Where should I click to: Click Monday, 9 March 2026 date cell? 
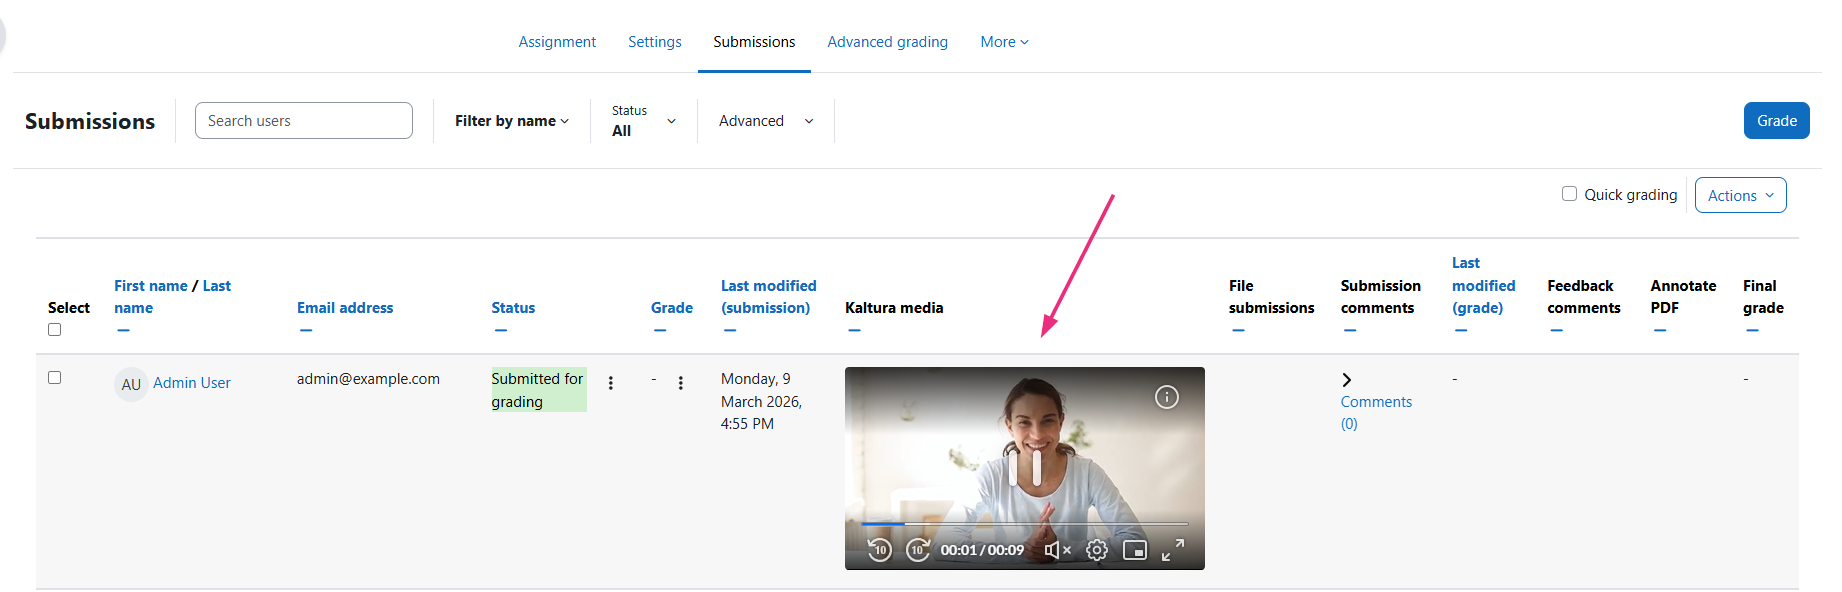tap(762, 401)
